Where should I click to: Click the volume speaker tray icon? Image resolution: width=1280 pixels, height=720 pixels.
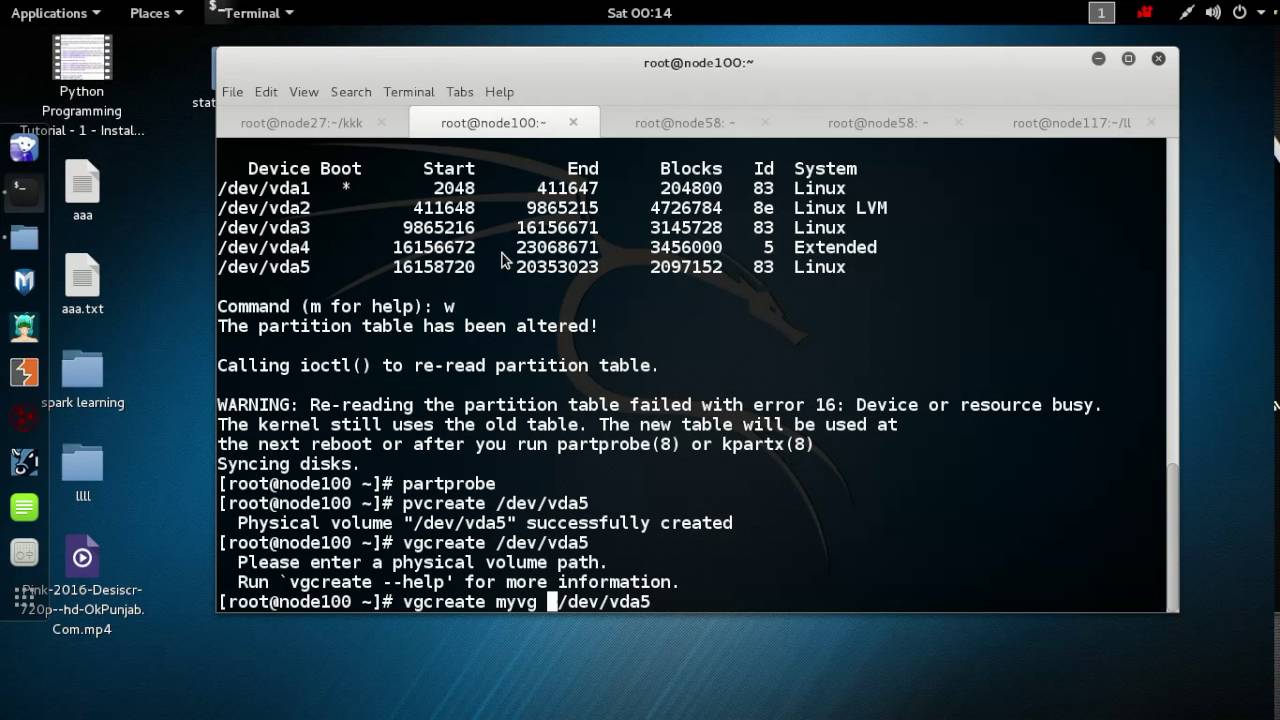point(1213,13)
